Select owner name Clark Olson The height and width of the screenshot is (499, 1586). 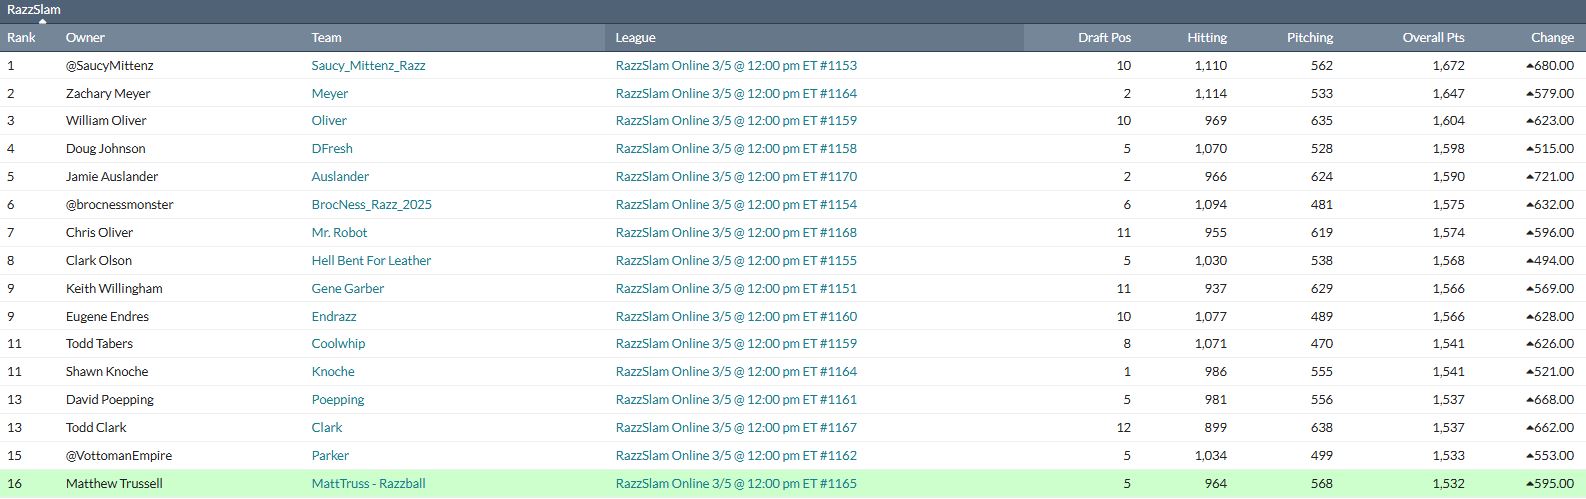click(x=99, y=260)
